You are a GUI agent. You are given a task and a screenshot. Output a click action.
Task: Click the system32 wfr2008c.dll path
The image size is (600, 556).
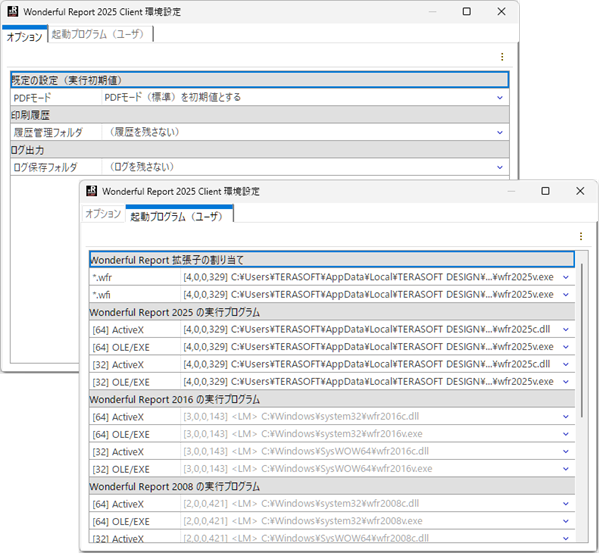301,503
